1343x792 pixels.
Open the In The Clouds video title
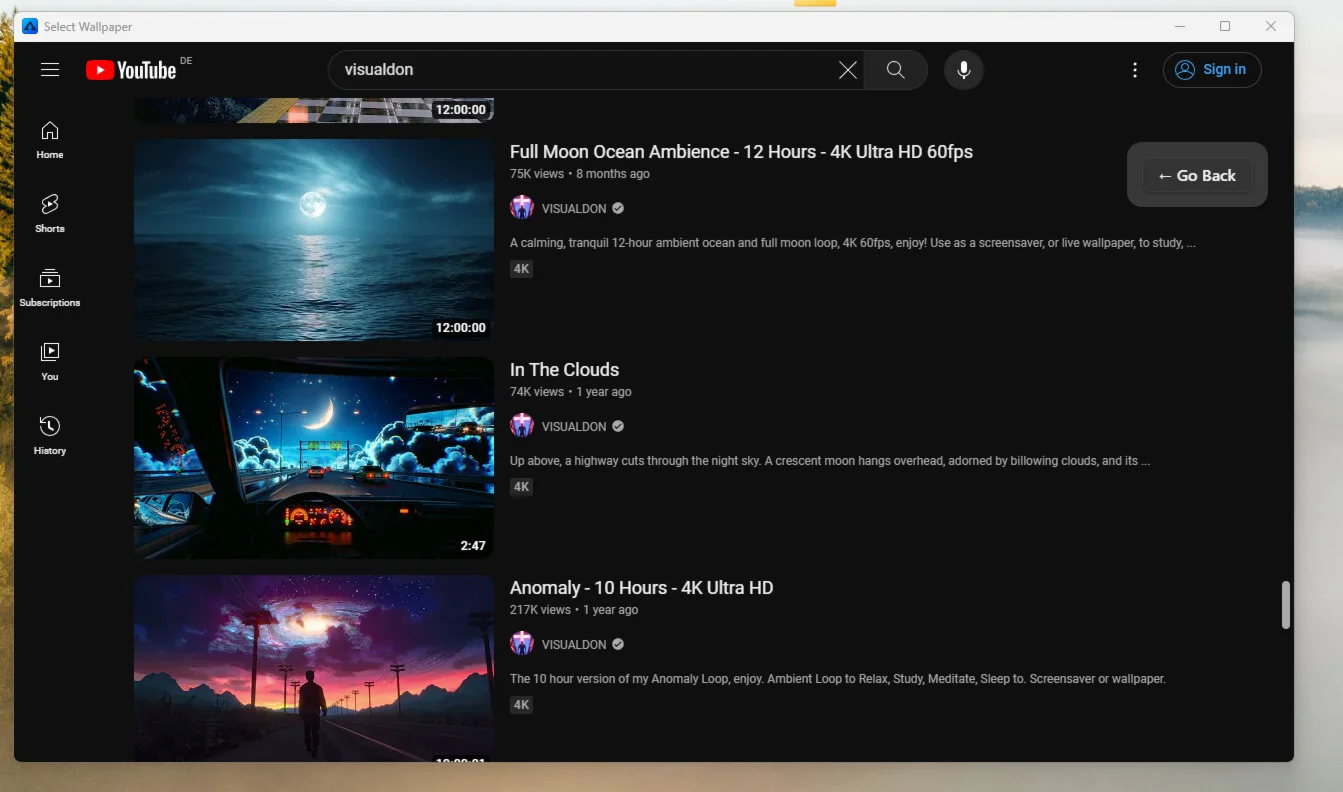click(x=564, y=370)
